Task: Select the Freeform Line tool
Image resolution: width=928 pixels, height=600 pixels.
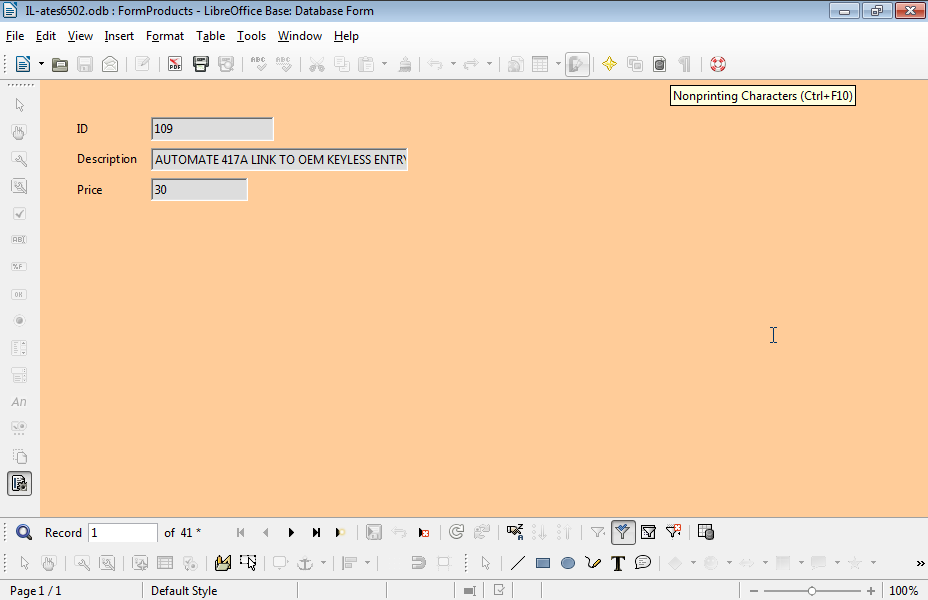Action: (593, 563)
